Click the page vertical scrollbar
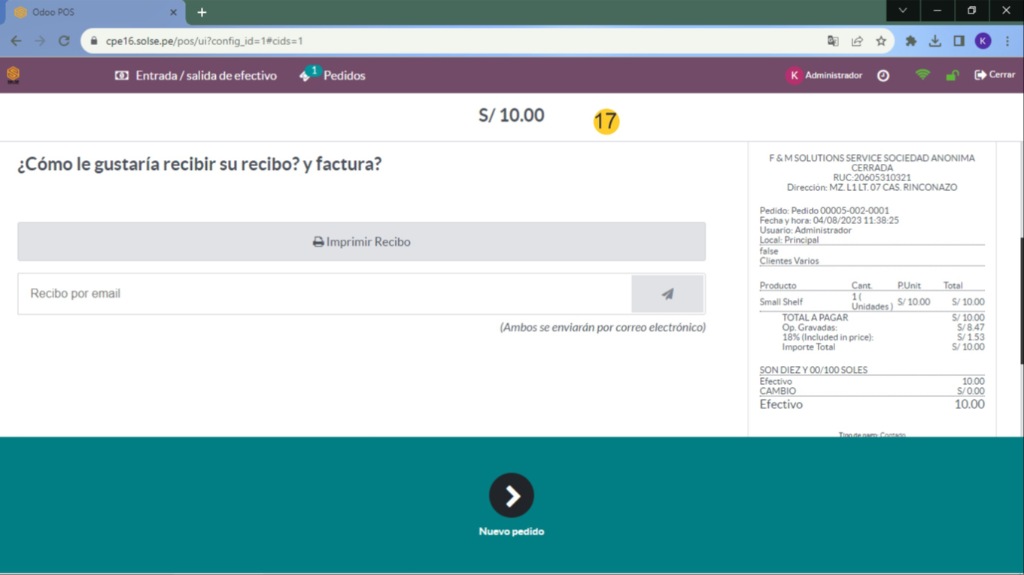Viewport: 1024px width, 575px height. [1019, 300]
